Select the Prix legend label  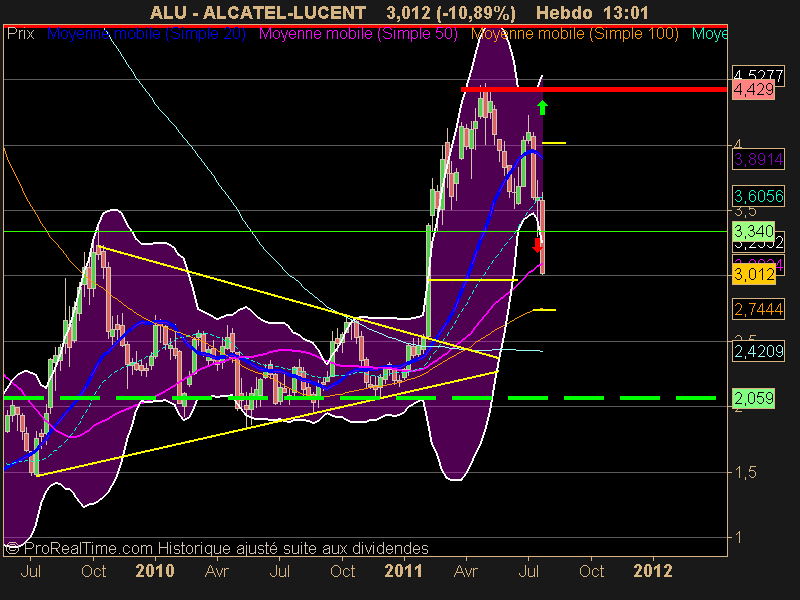tap(20, 34)
